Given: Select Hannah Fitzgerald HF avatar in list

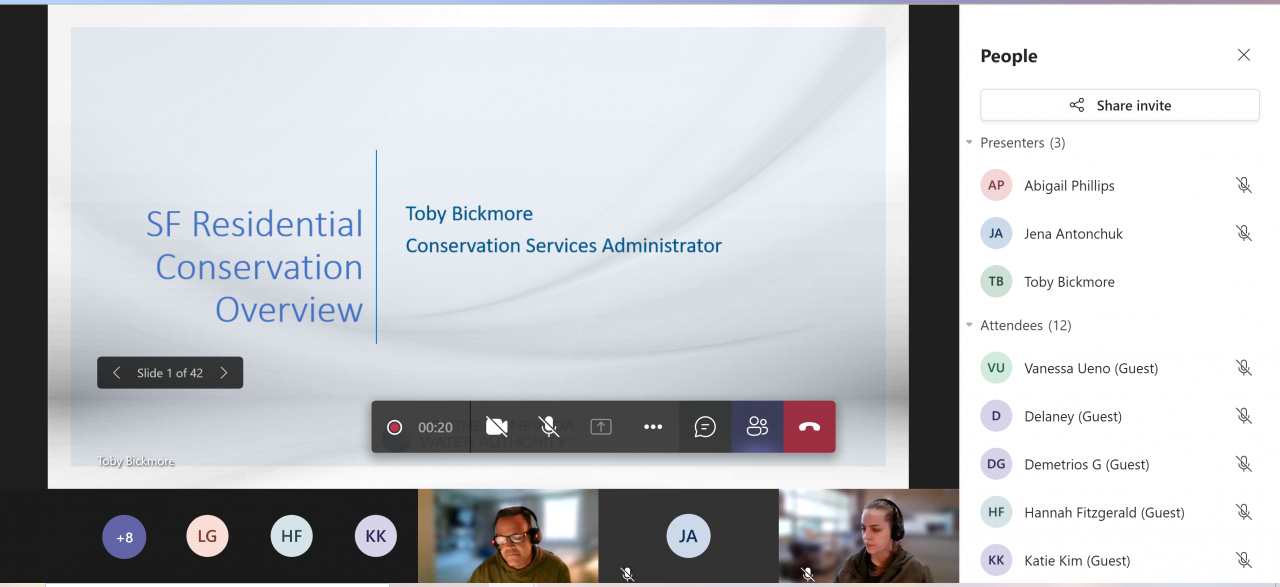Looking at the screenshot, I should tap(996, 512).
